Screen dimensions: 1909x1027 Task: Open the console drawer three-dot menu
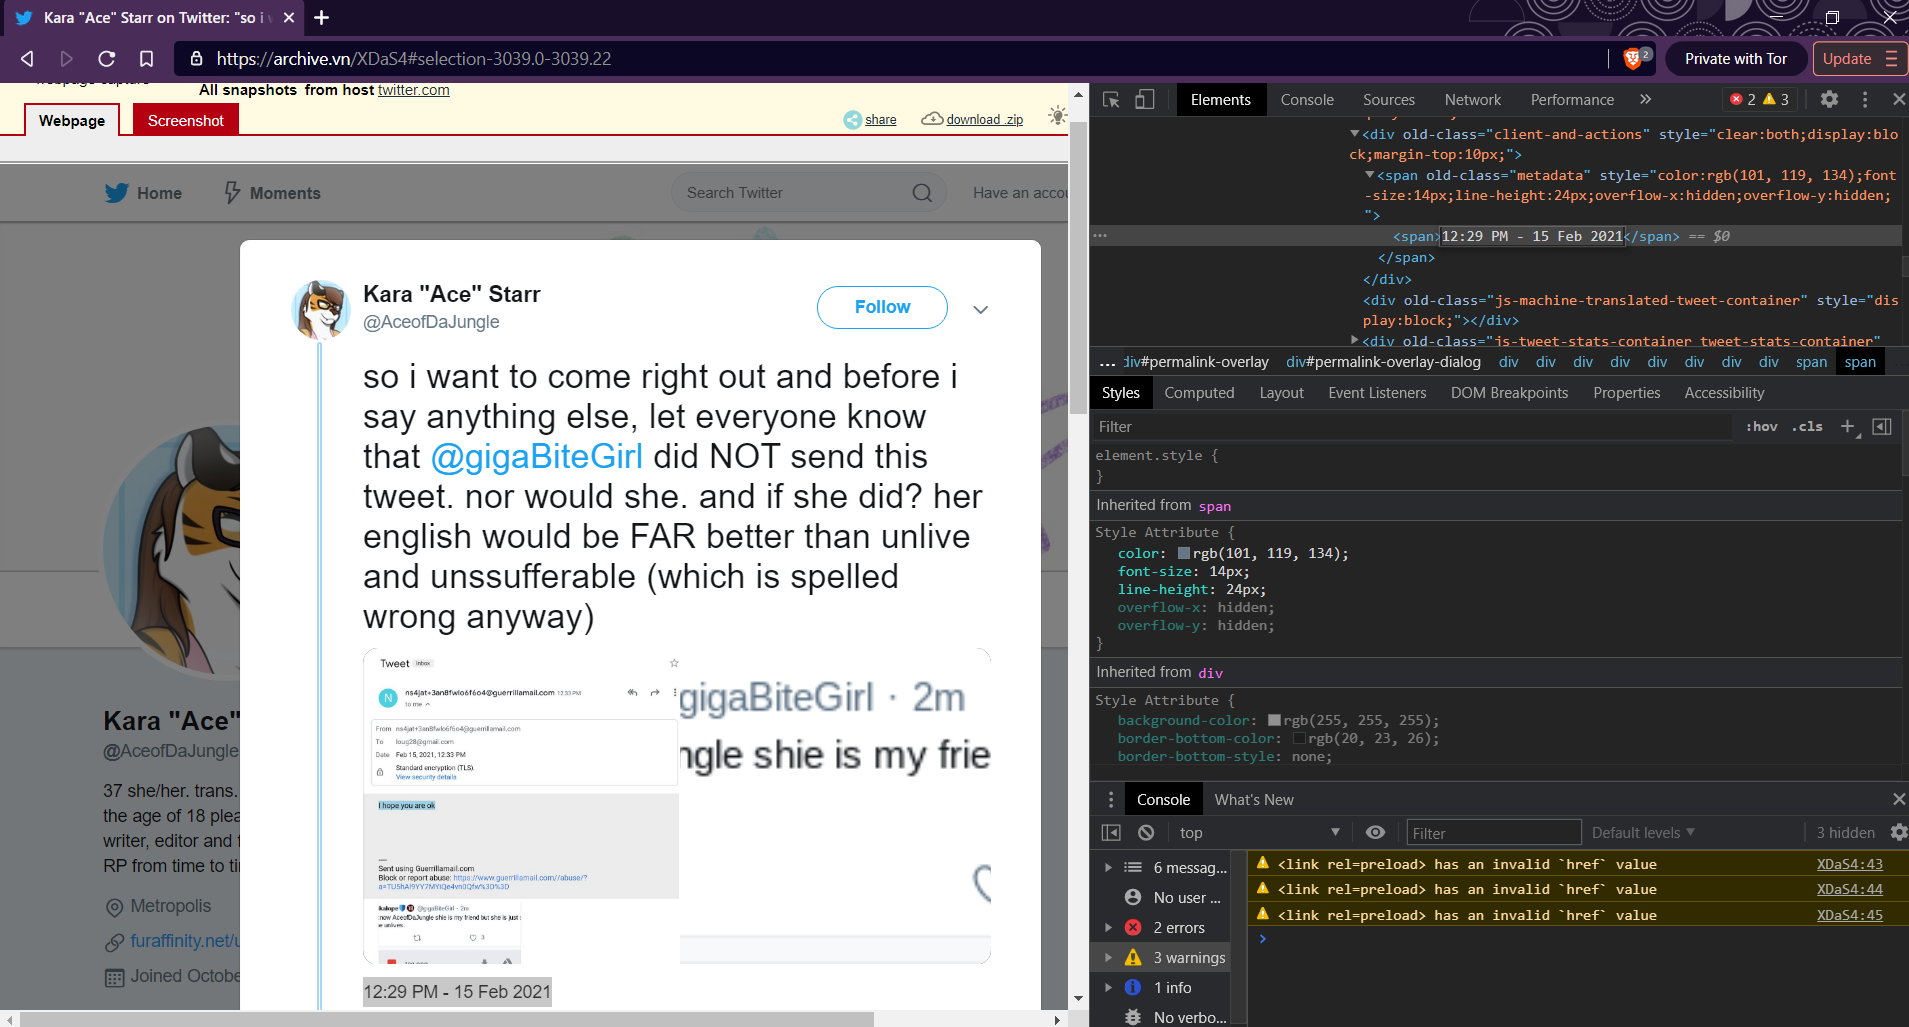coord(1110,799)
